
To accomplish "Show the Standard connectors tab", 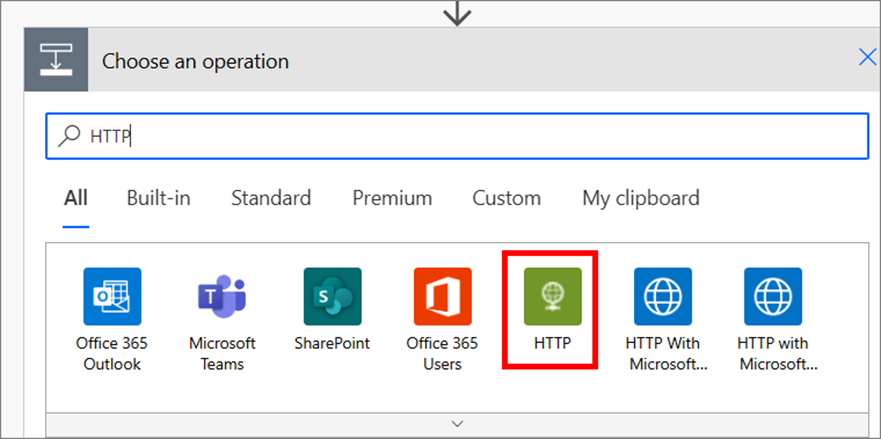I will [x=271, y=198].
